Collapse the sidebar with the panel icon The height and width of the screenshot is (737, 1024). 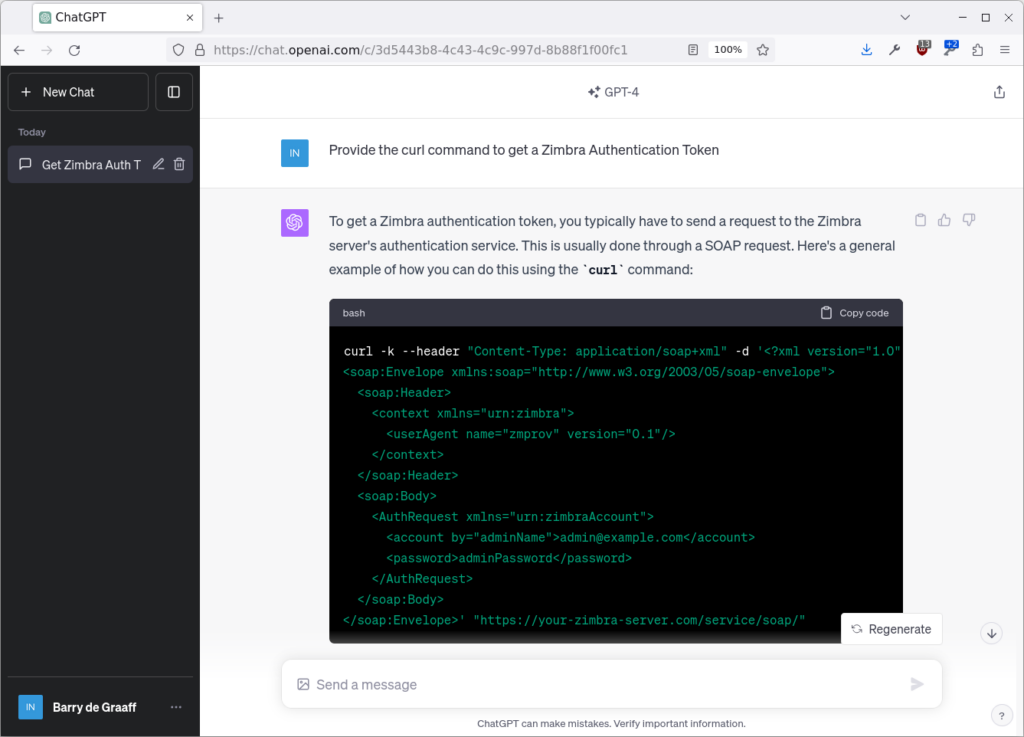(x=173, y=91)
